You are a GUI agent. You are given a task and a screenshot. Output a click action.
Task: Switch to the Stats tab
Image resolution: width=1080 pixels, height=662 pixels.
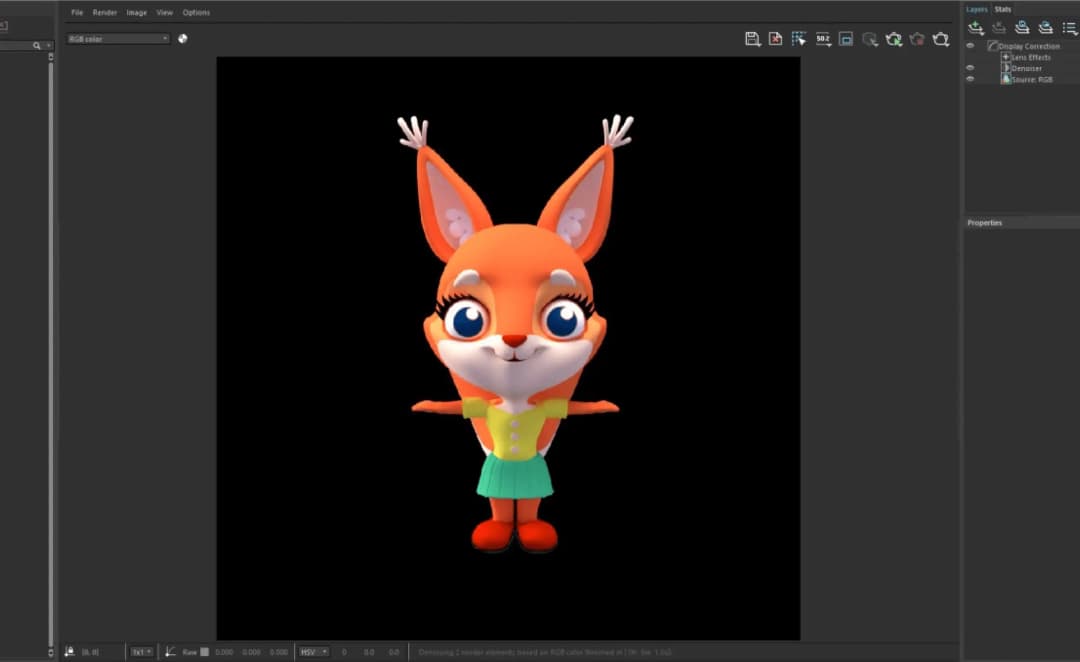click(x=1002, y=10)
